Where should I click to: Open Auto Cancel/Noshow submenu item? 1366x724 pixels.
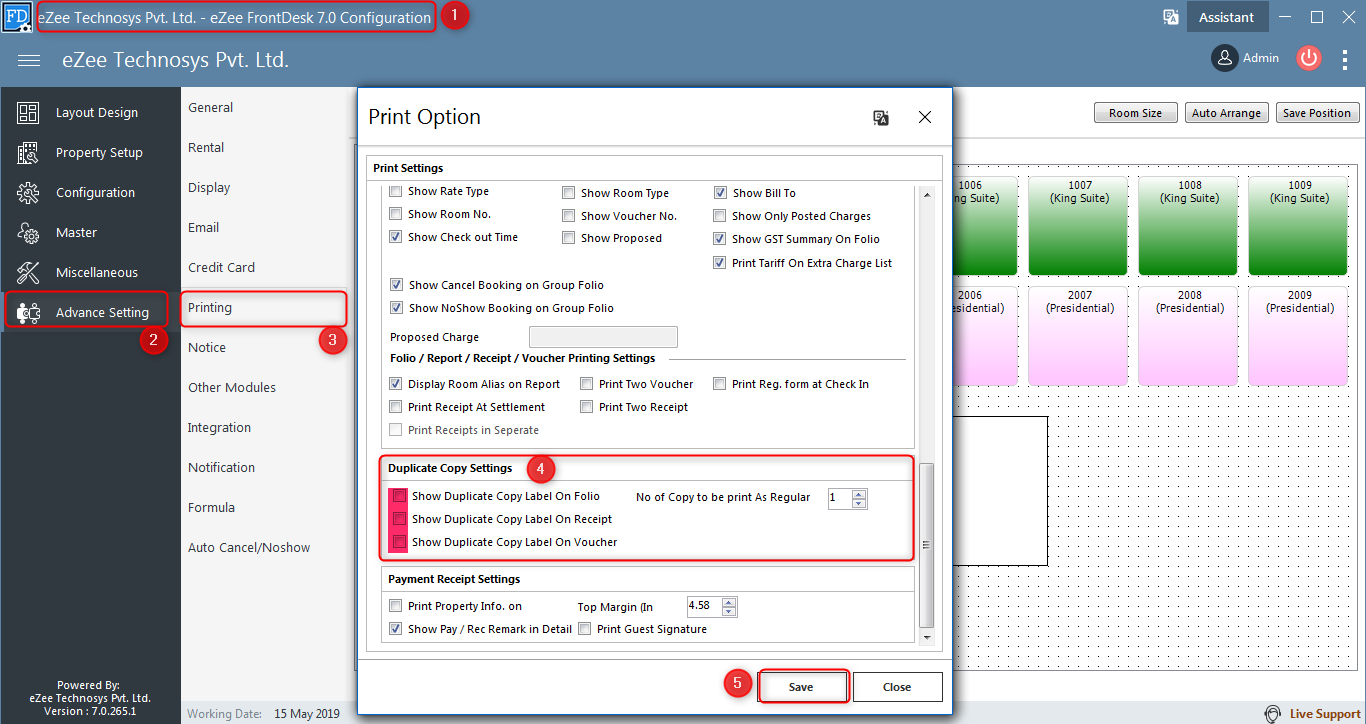coord(249,547)
